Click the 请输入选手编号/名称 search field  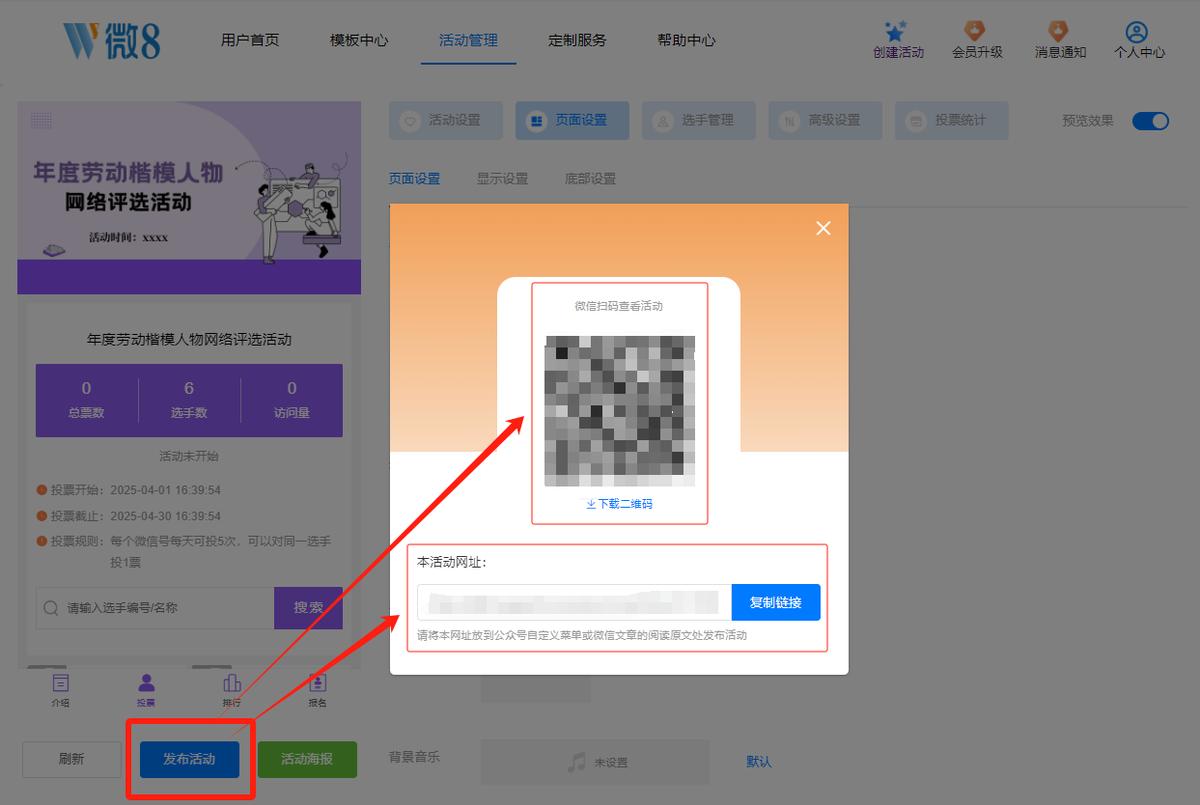click(x=155, y=608)
